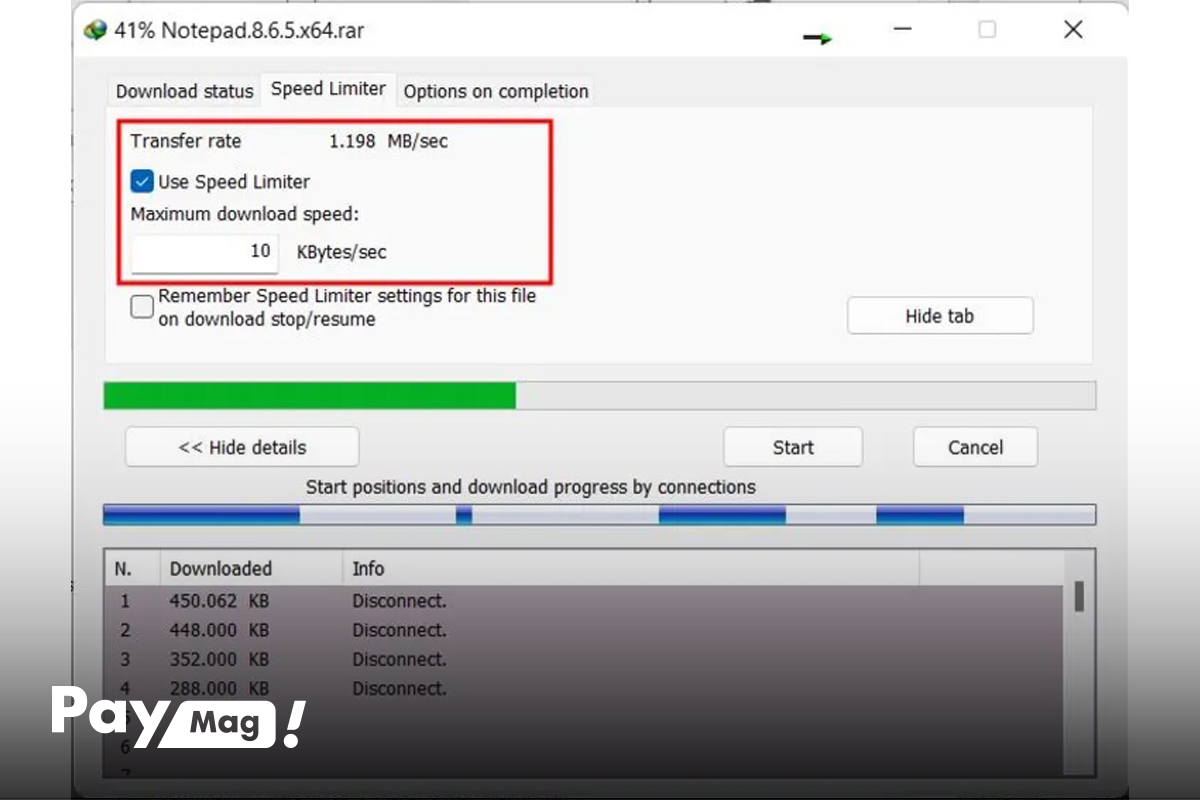Click the maximize window icon
This screenshot has height=800, width=1200.
[987, 30]
